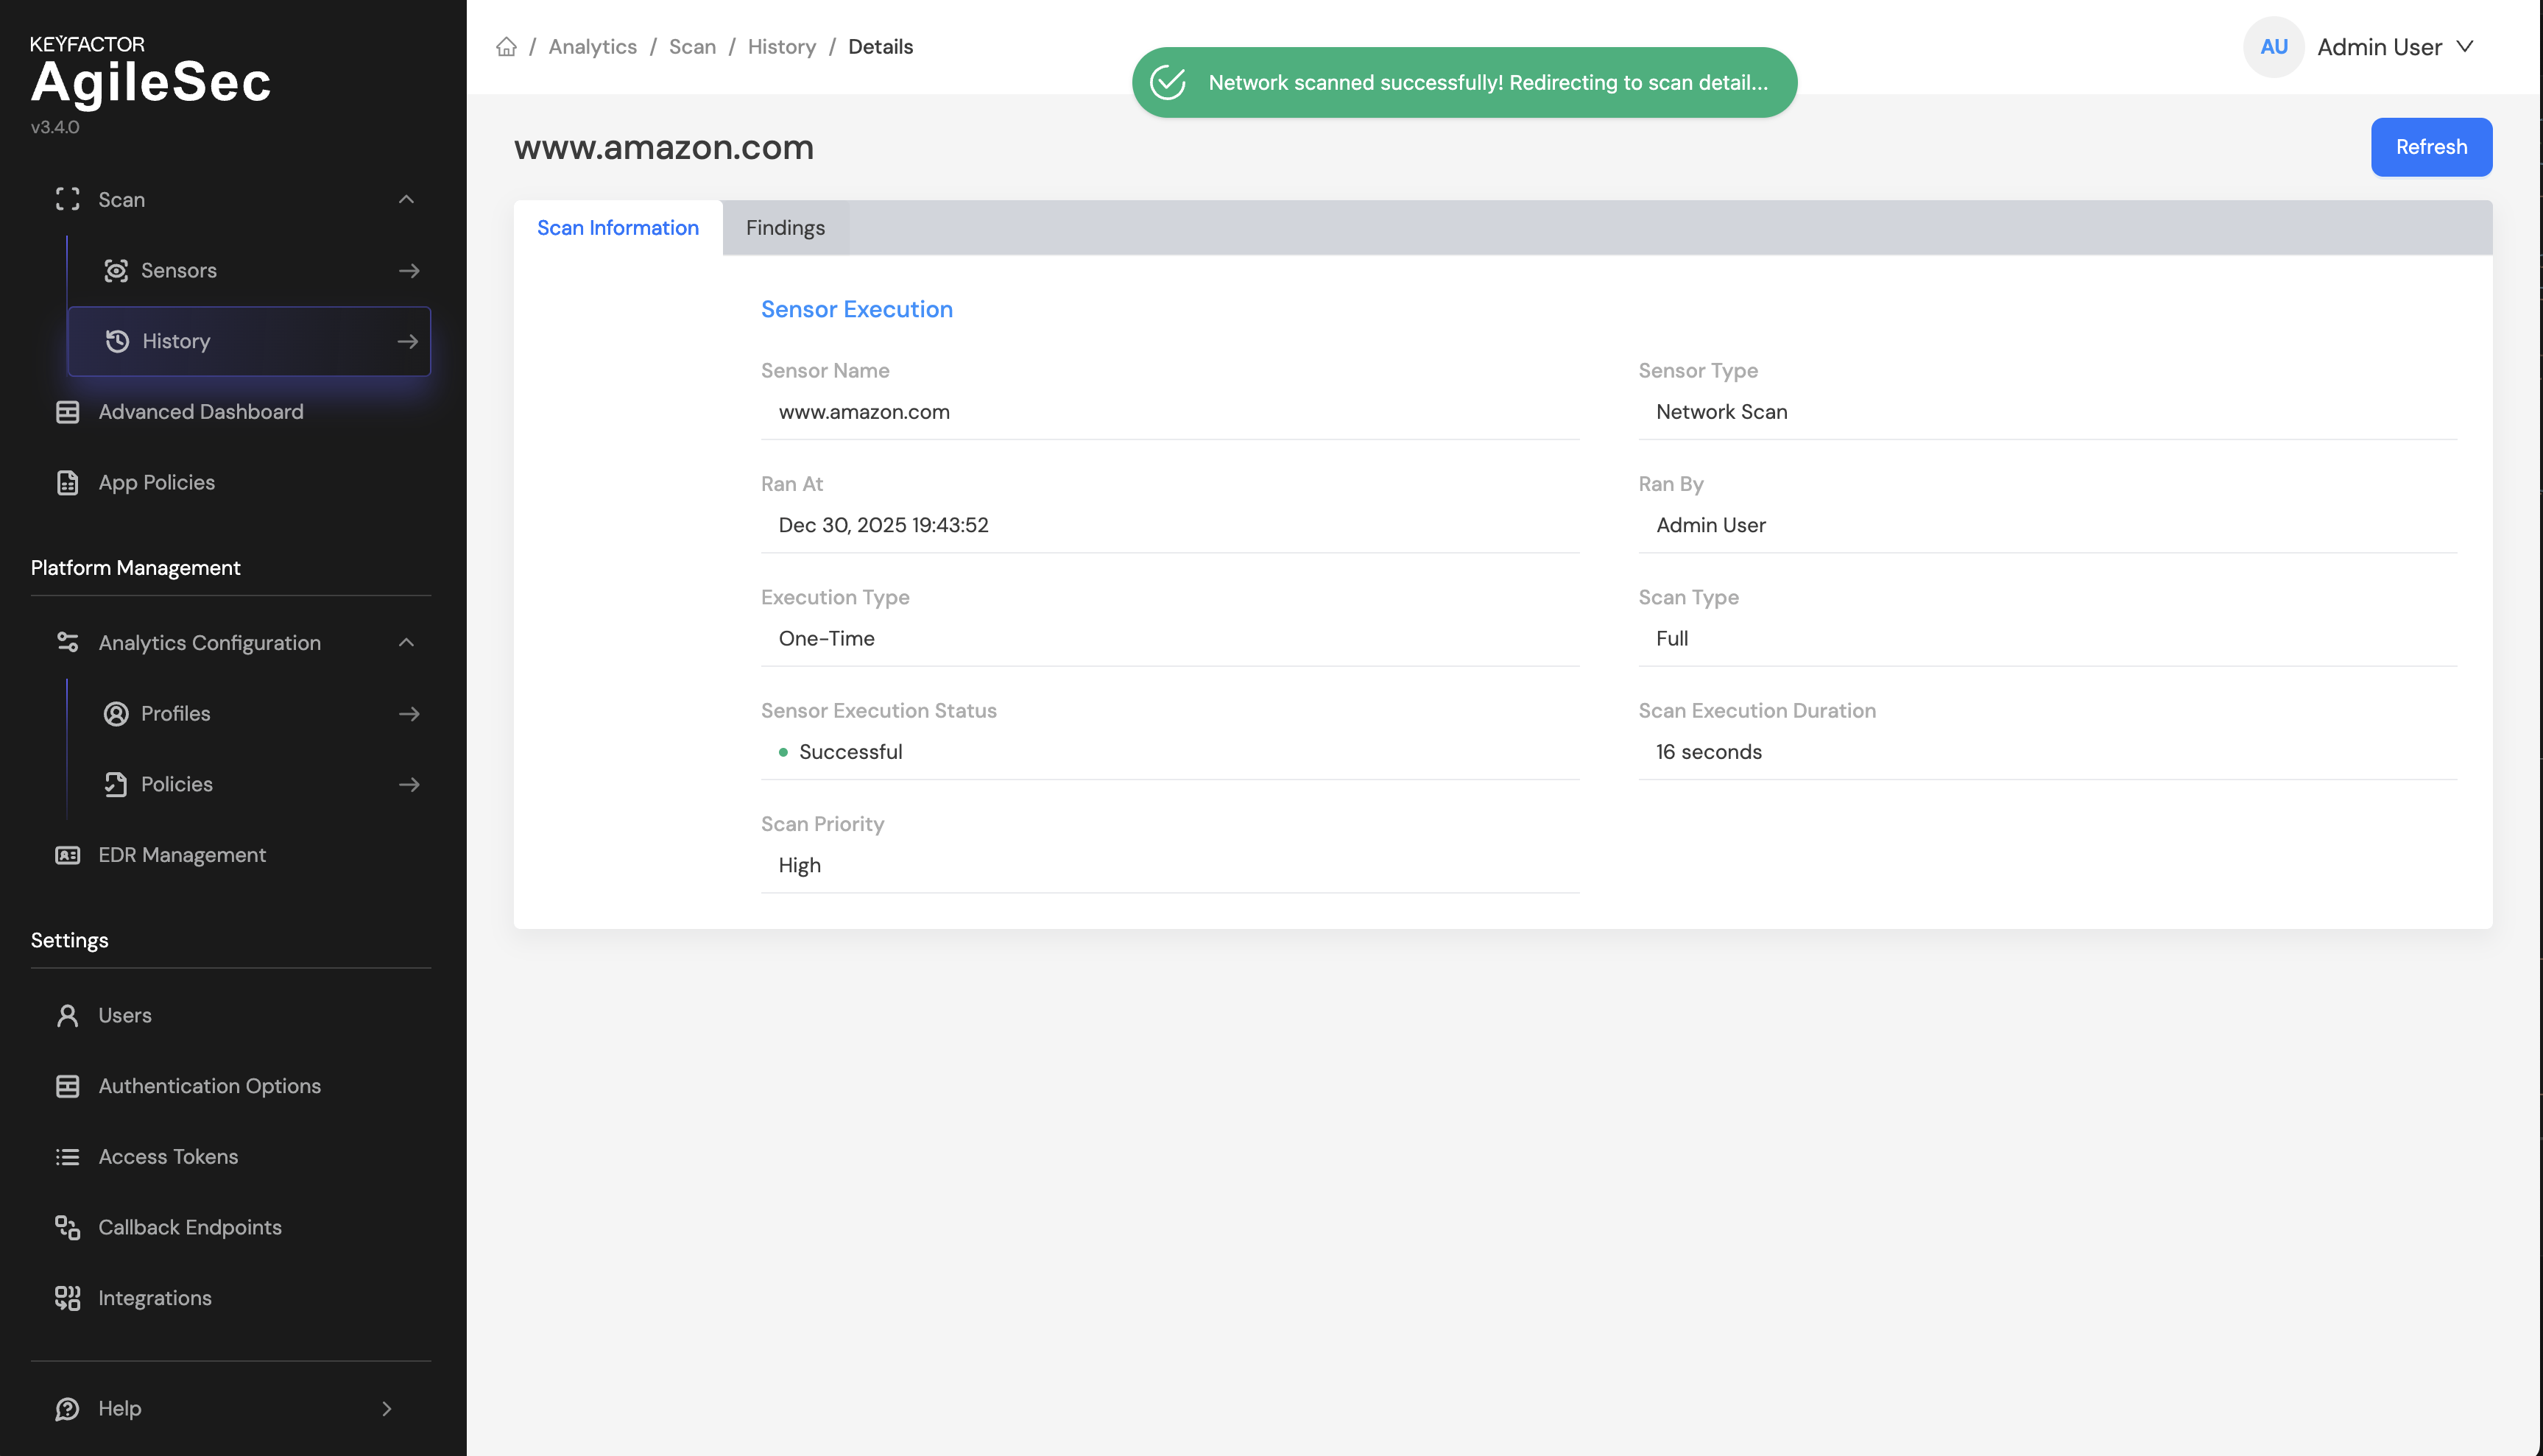This screenshot has width=2543, height=1456.
Task: Open Callback Endpoints icon
Action: click(67, 1227)
